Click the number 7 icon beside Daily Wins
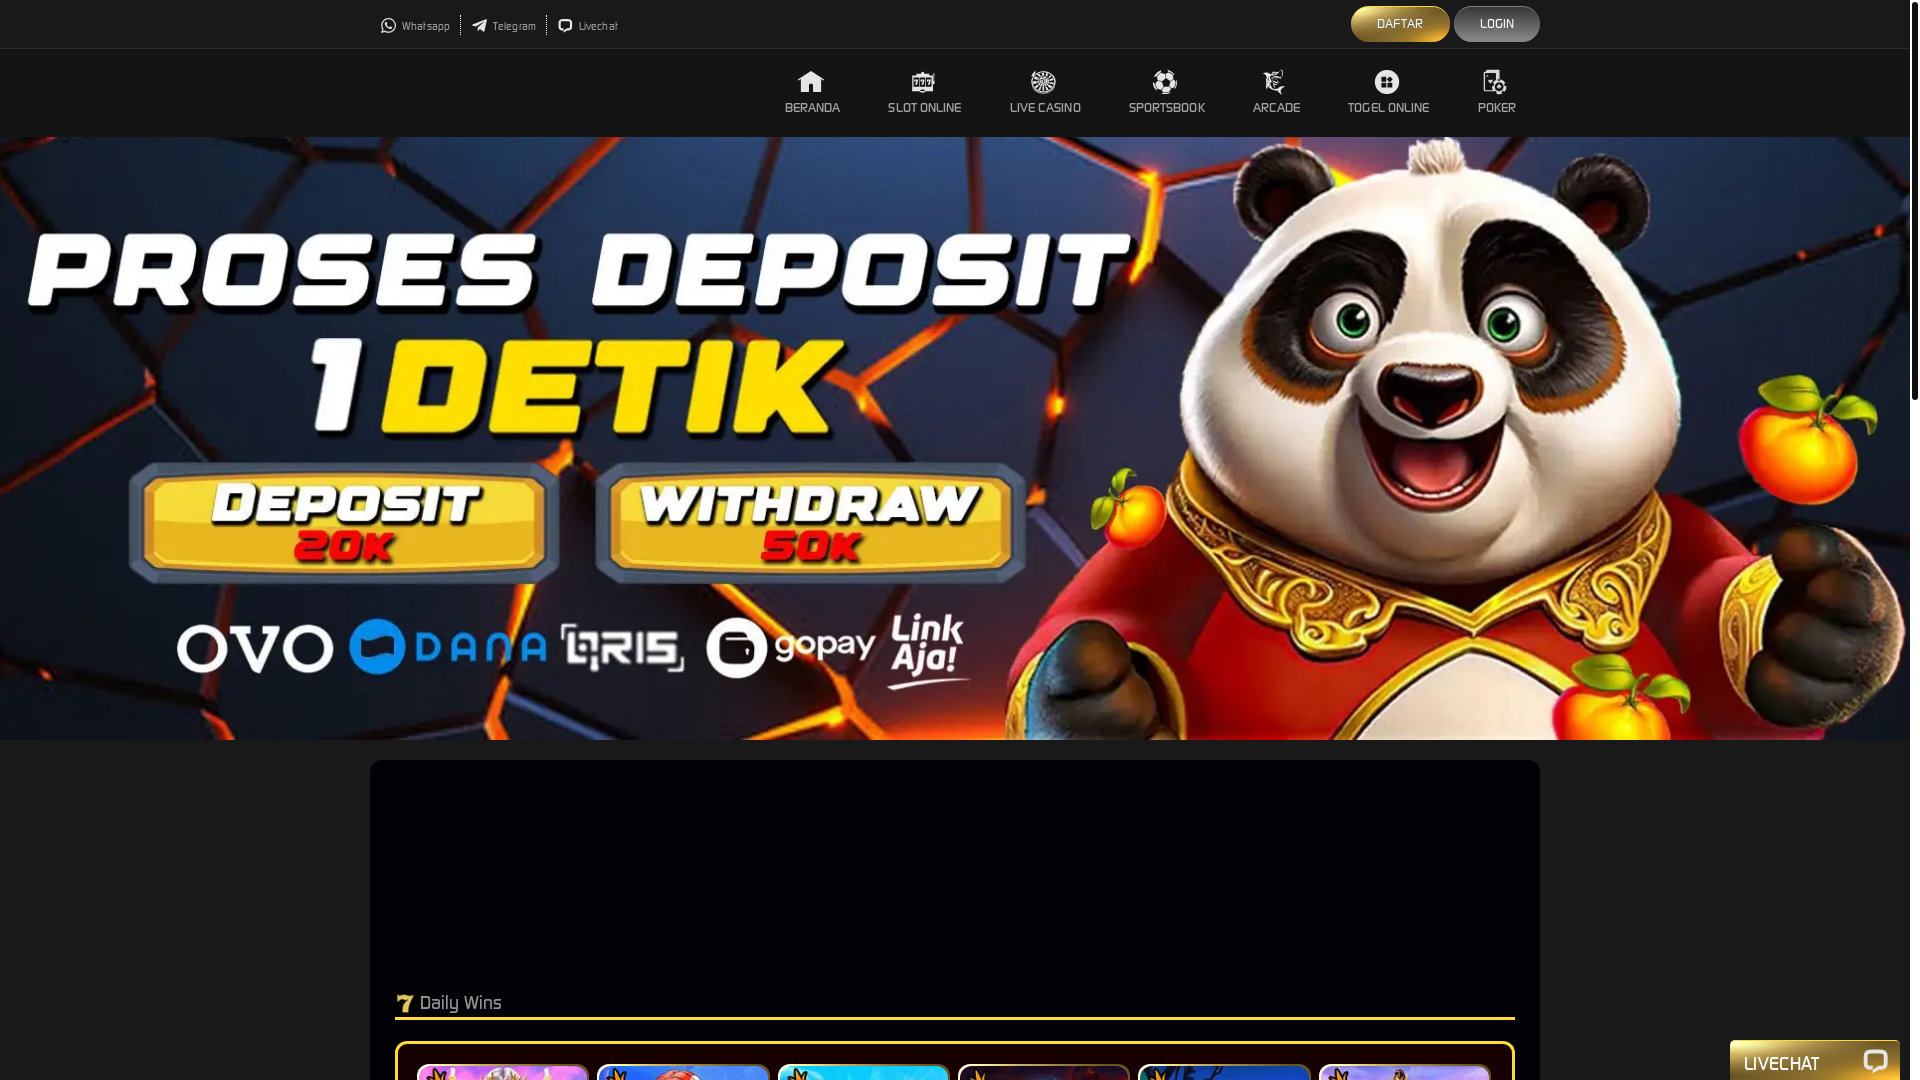 coord(405,1004)
